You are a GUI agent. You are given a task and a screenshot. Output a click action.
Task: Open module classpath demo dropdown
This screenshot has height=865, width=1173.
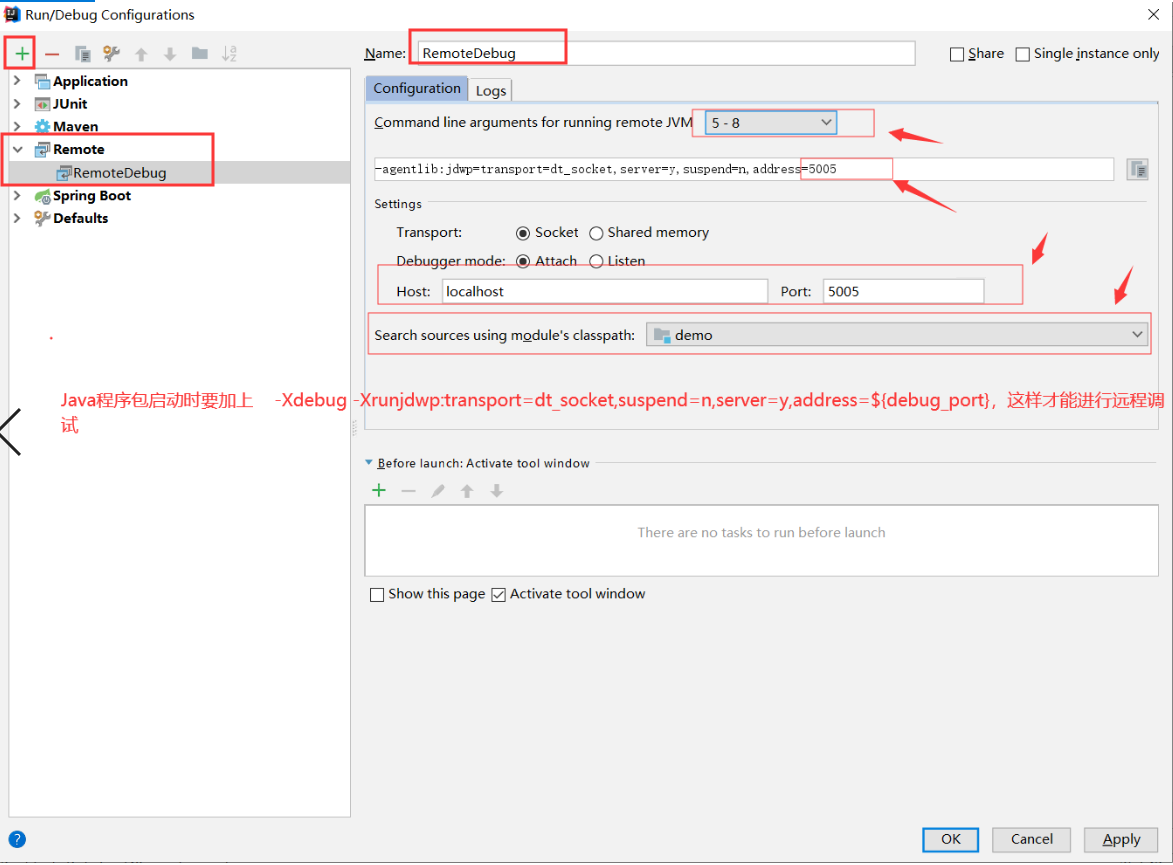pos(897,335)
